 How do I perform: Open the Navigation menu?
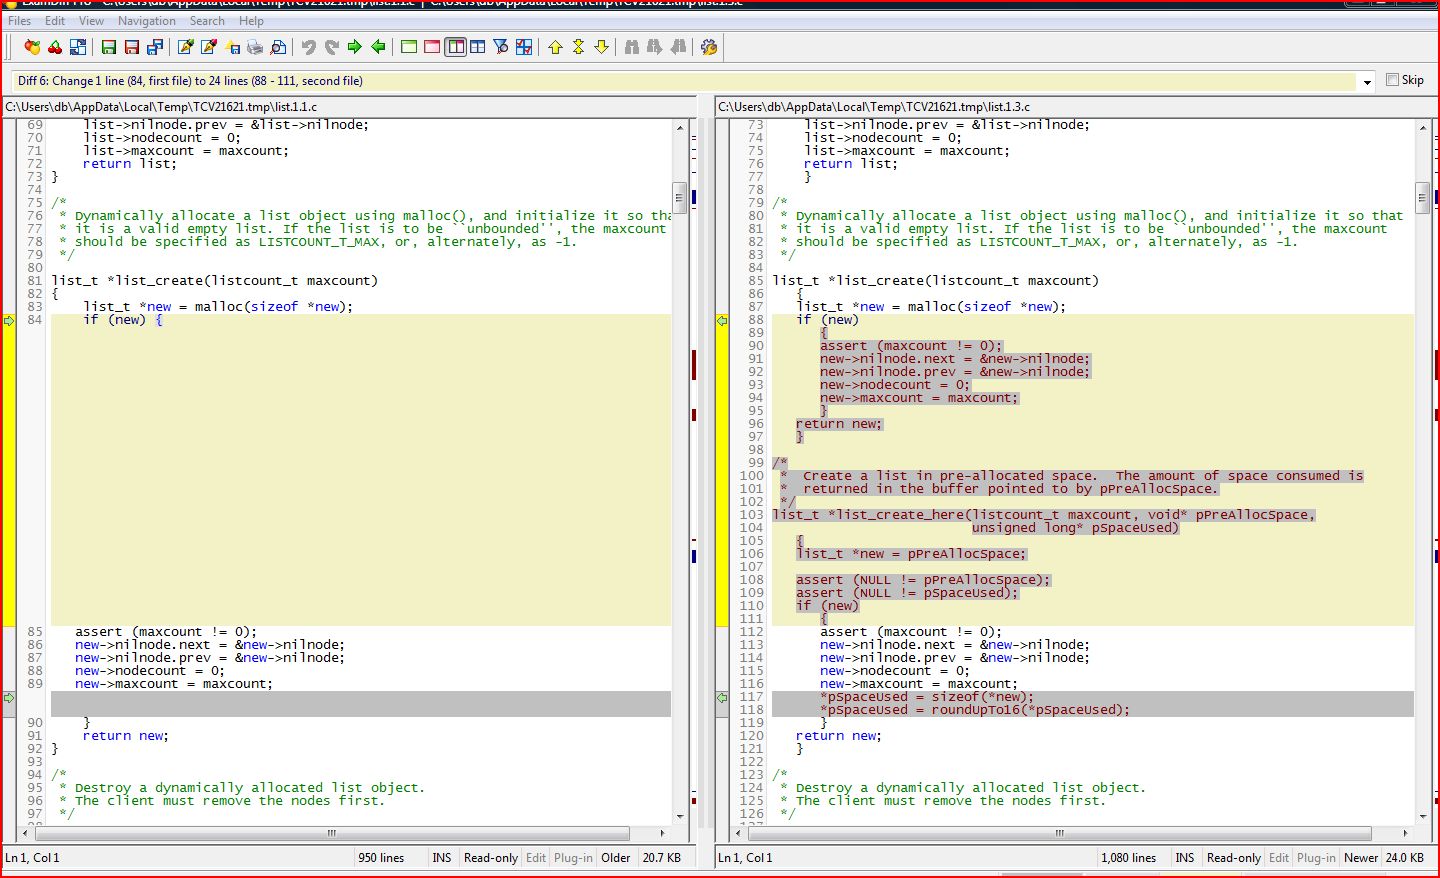pos(146,21)
